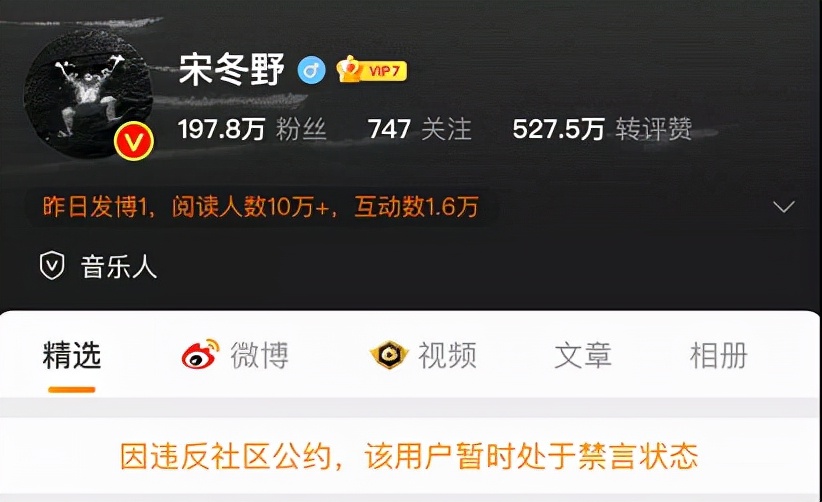The height and width of the screenshot is (502, 822).
Task: Tap the username 宋冬野
Action: pyautogui.click(x=232, y=70)
